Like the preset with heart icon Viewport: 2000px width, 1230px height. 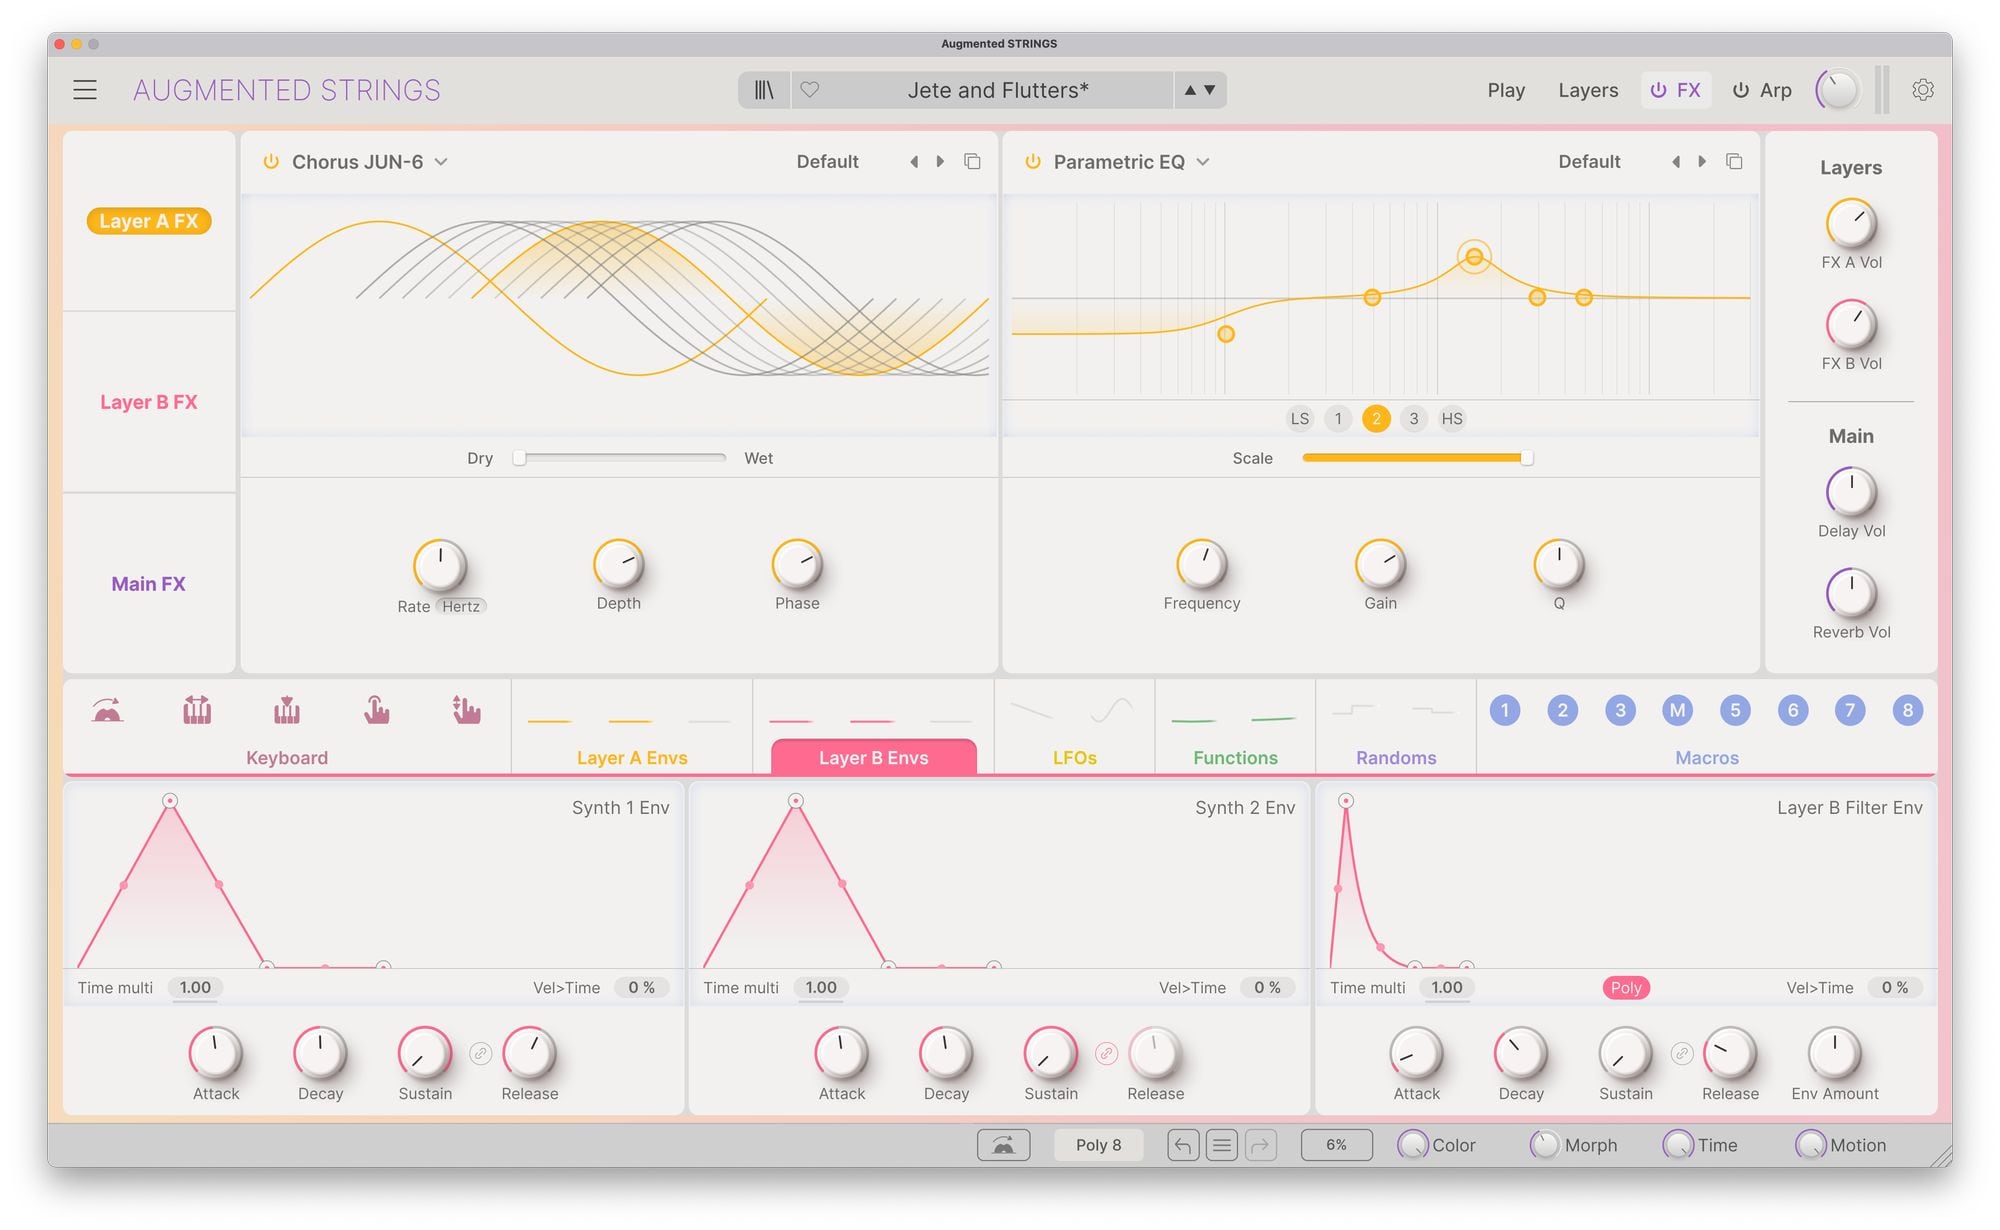pyautogui.click(x=810, y=90)
